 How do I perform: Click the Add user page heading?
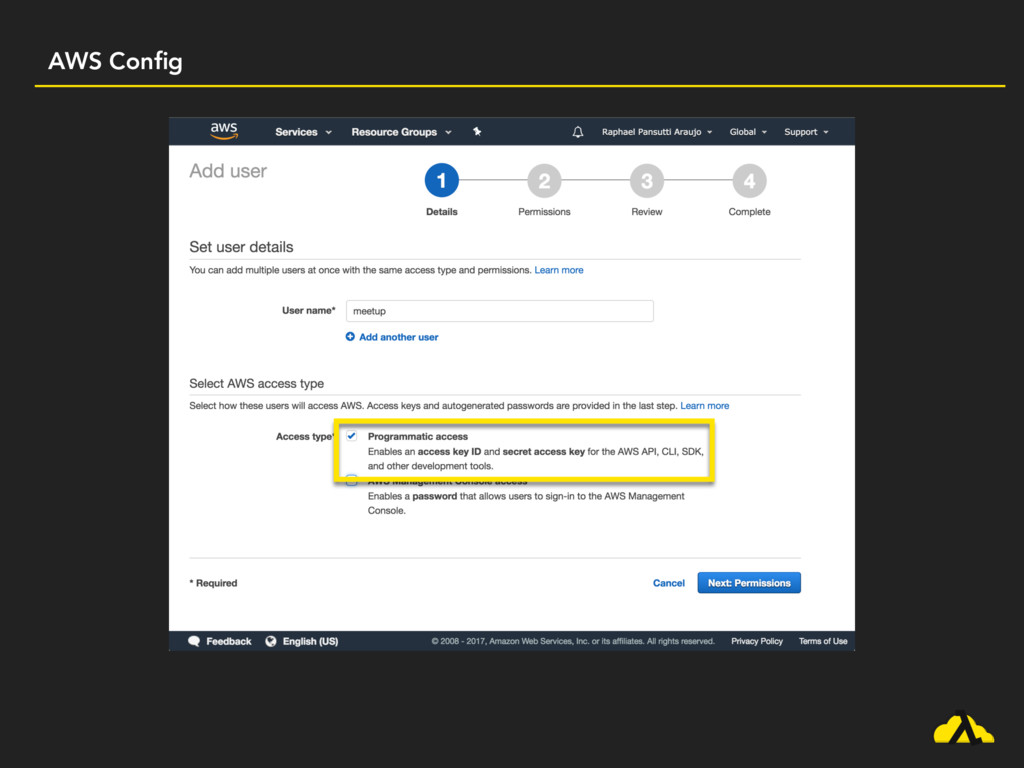tap(228, 171)
